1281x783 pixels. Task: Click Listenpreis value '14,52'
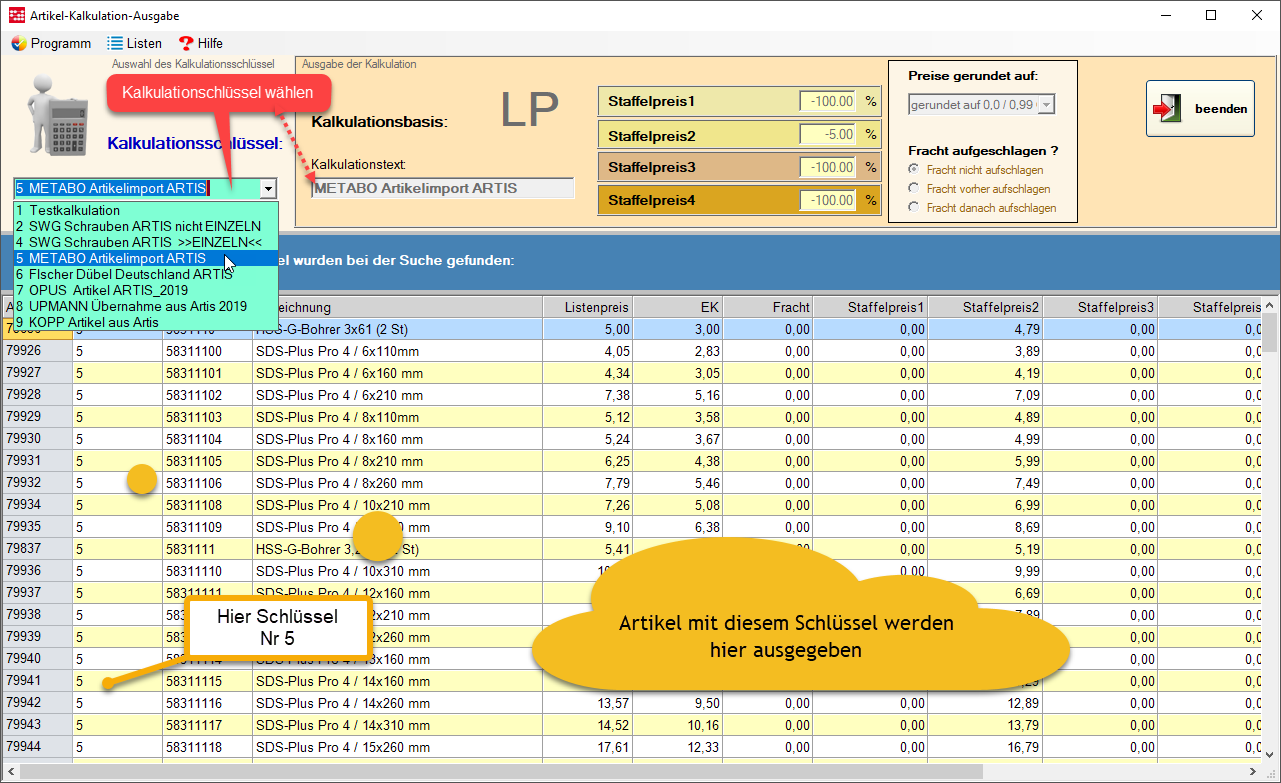pyautogui.click(x=588, y=725)
